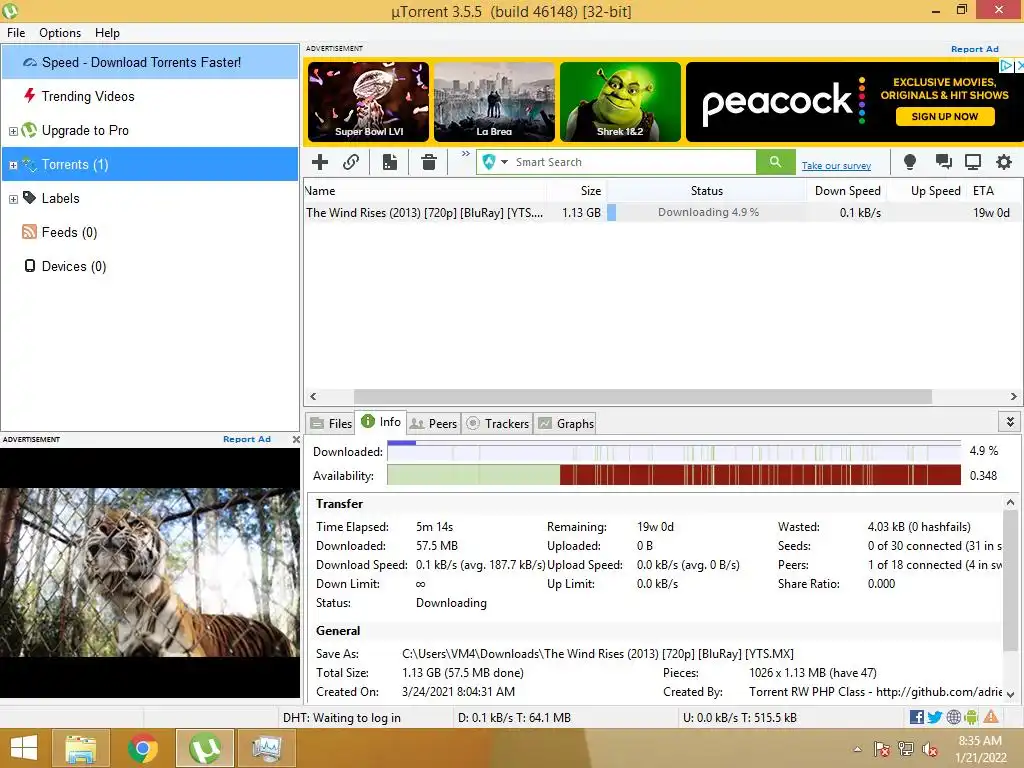Select Devices (0) in sidebar
The height and width of the screenshot is (768, 1024).
tap(150, 266)
